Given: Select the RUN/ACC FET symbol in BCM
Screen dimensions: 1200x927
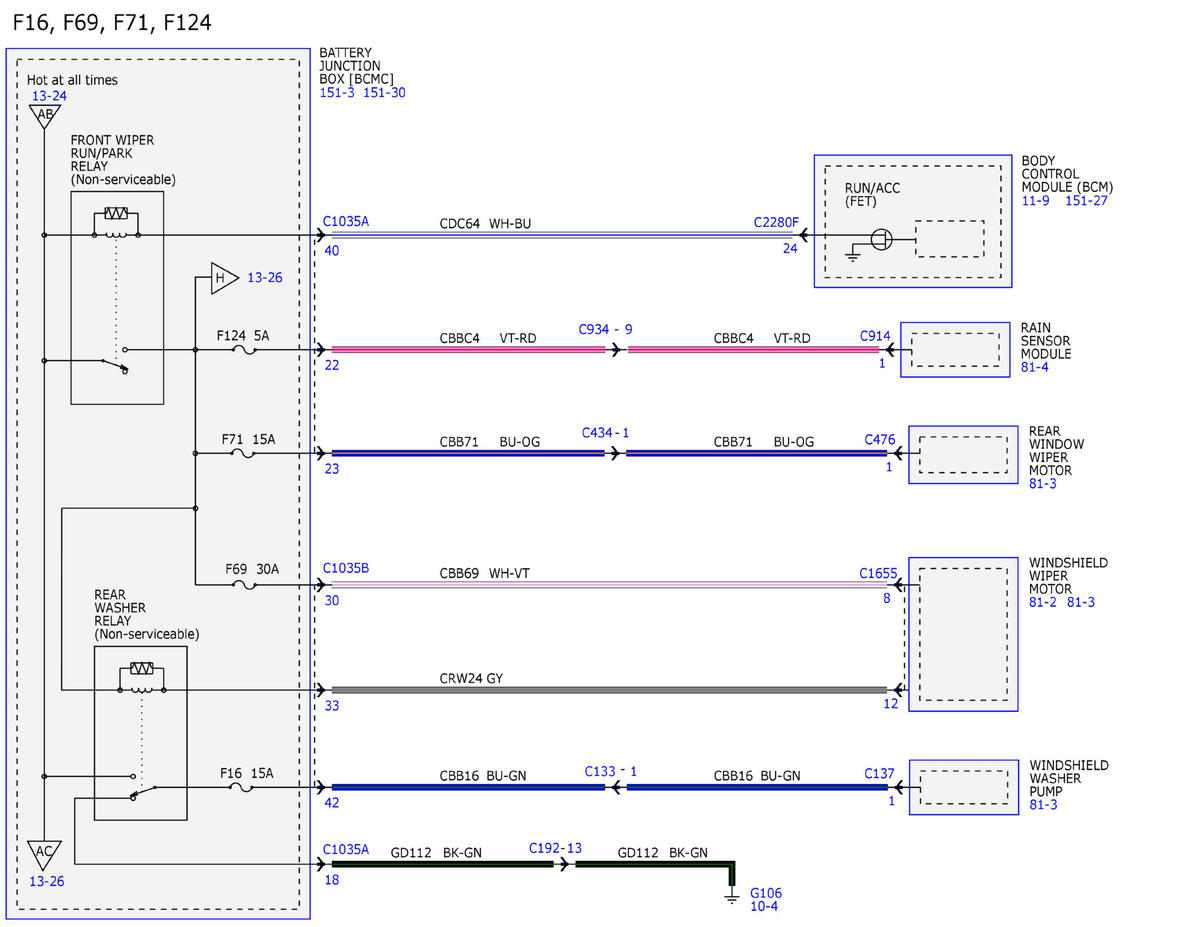Looking at the screenshot, I should (881, 240).
